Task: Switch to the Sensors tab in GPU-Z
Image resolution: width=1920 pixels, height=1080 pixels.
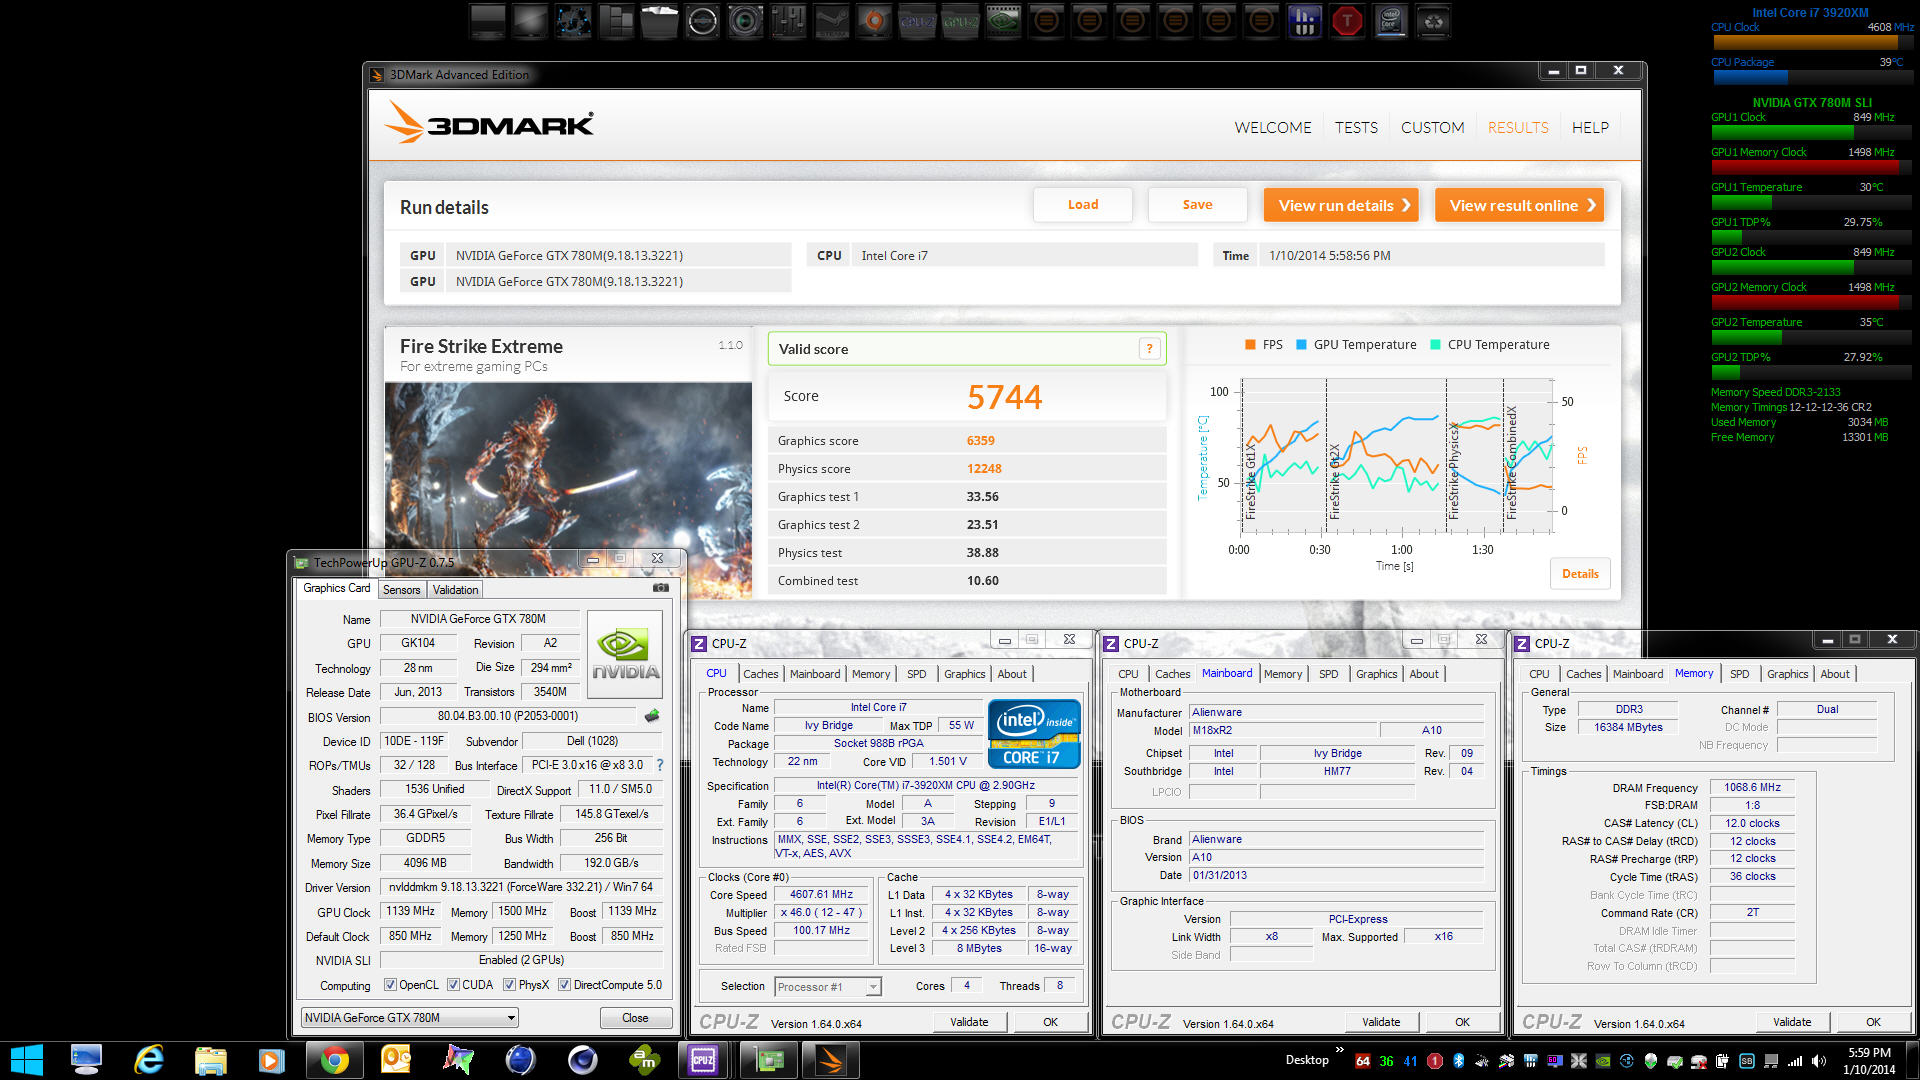Action: click(401, 590)
